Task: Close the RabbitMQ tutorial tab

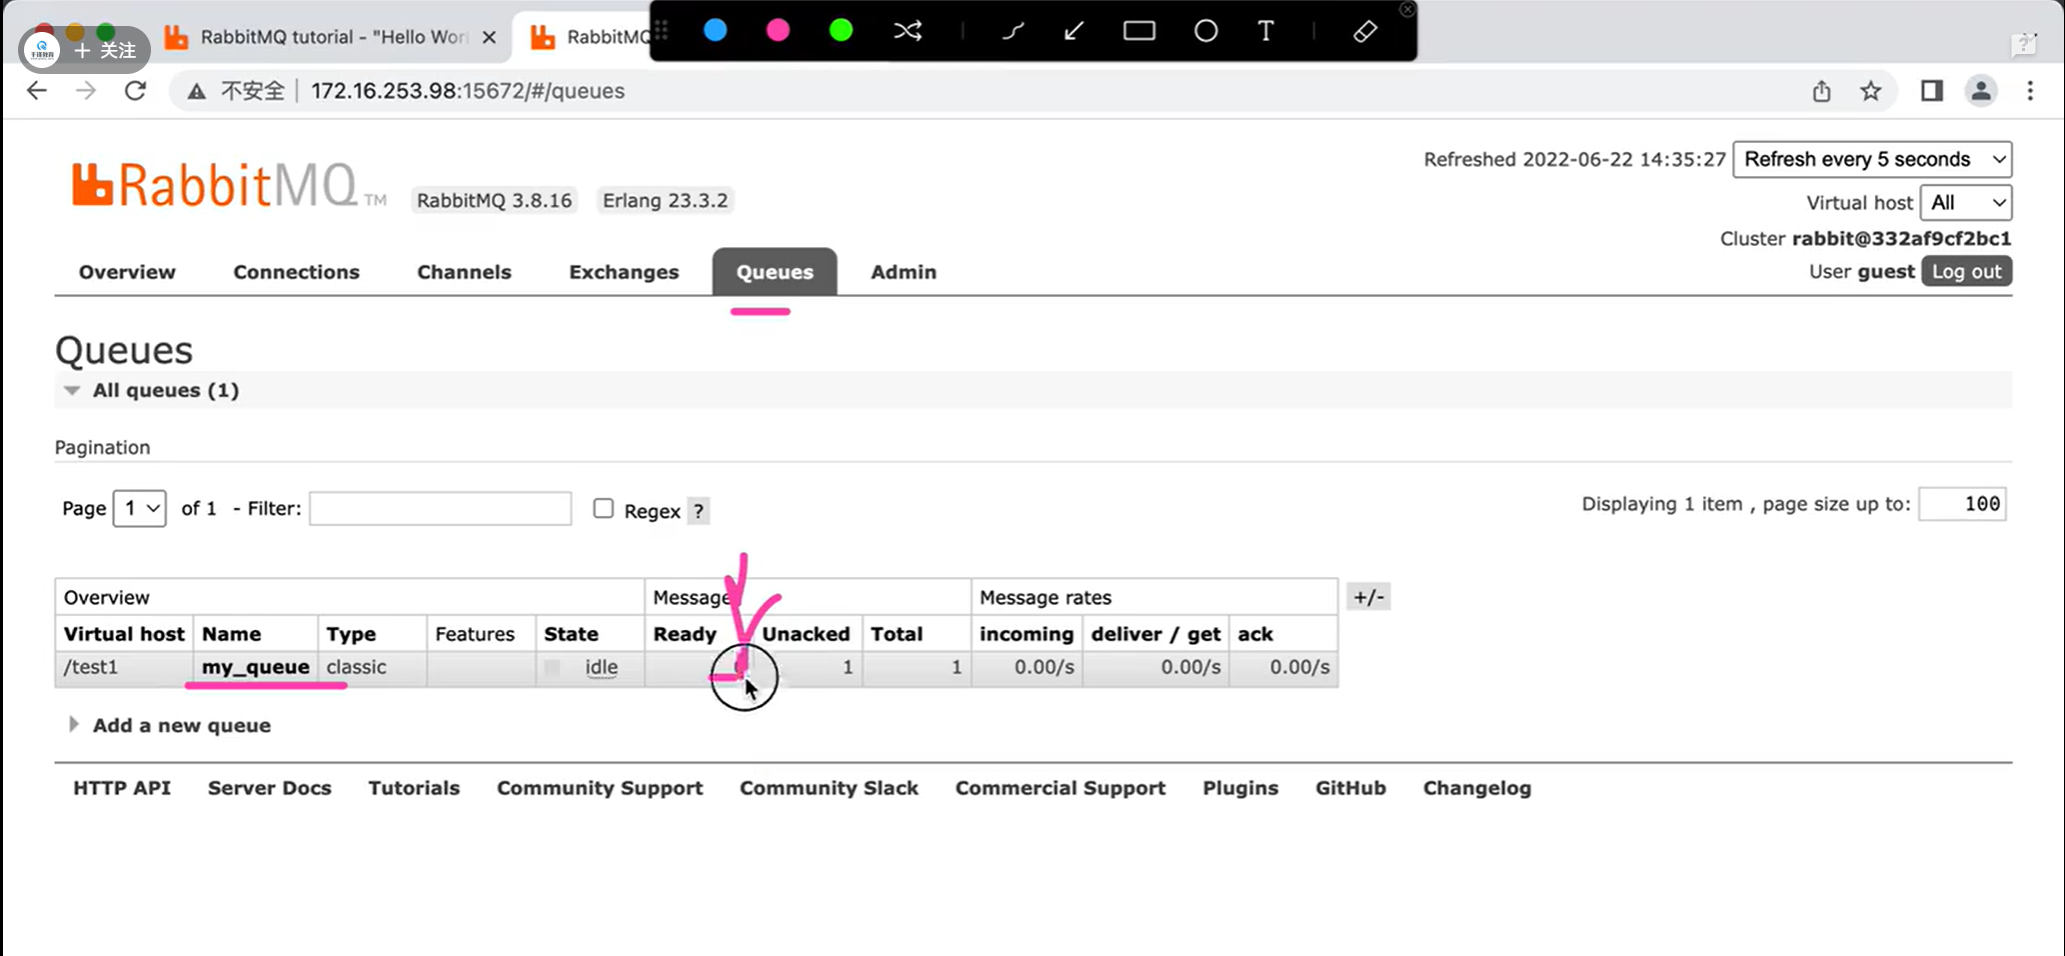Action: [x=489, y=37]
